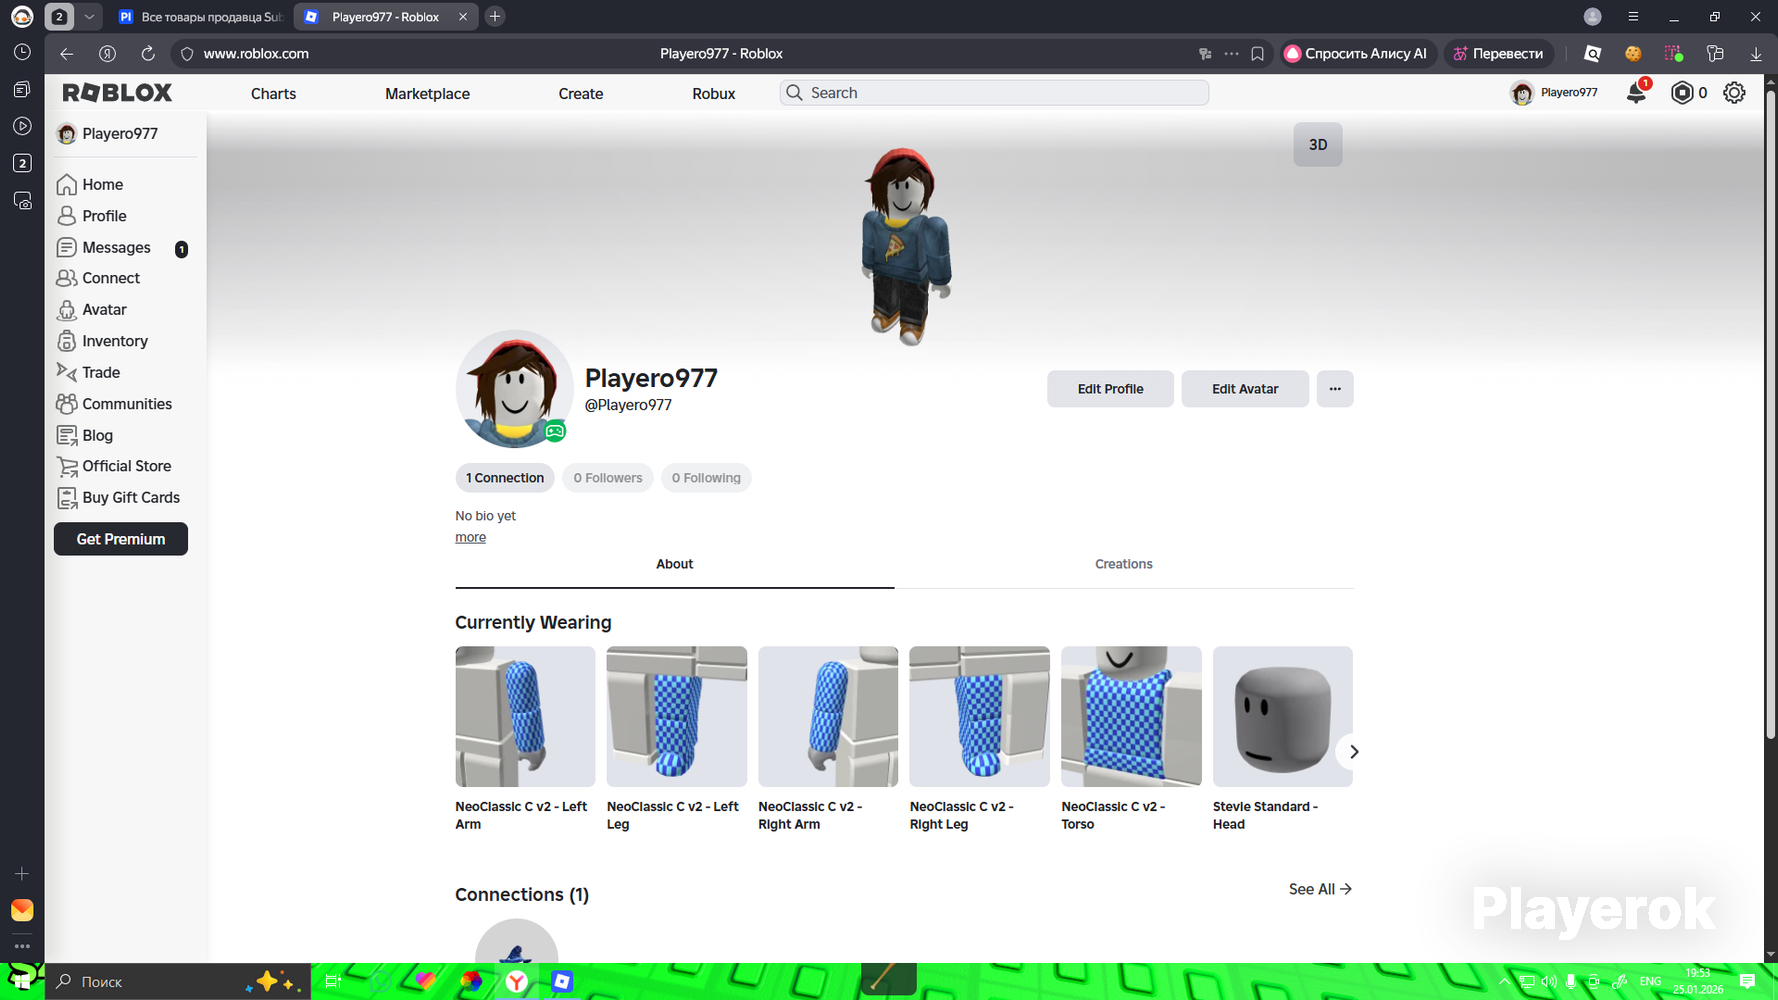Click the Translate page button
The width and height of the screenshot is (1778, 1000).
(1498, 54)
